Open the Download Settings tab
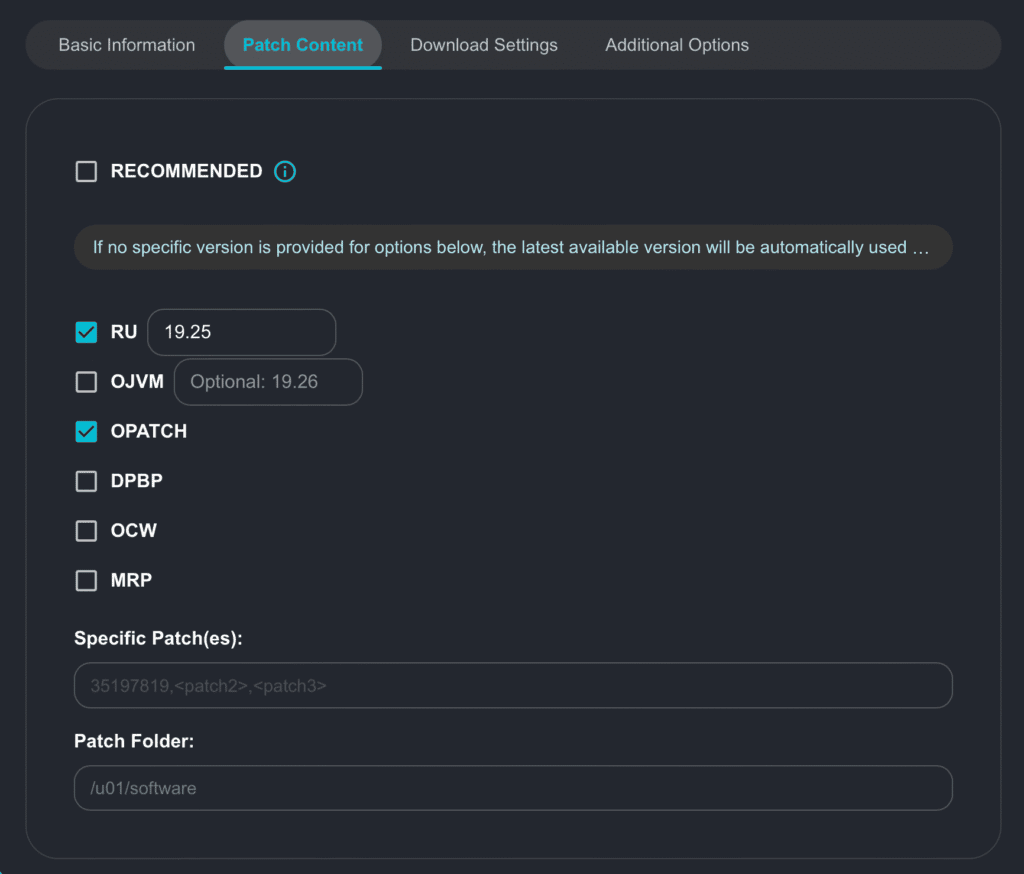 coord(484,45)
